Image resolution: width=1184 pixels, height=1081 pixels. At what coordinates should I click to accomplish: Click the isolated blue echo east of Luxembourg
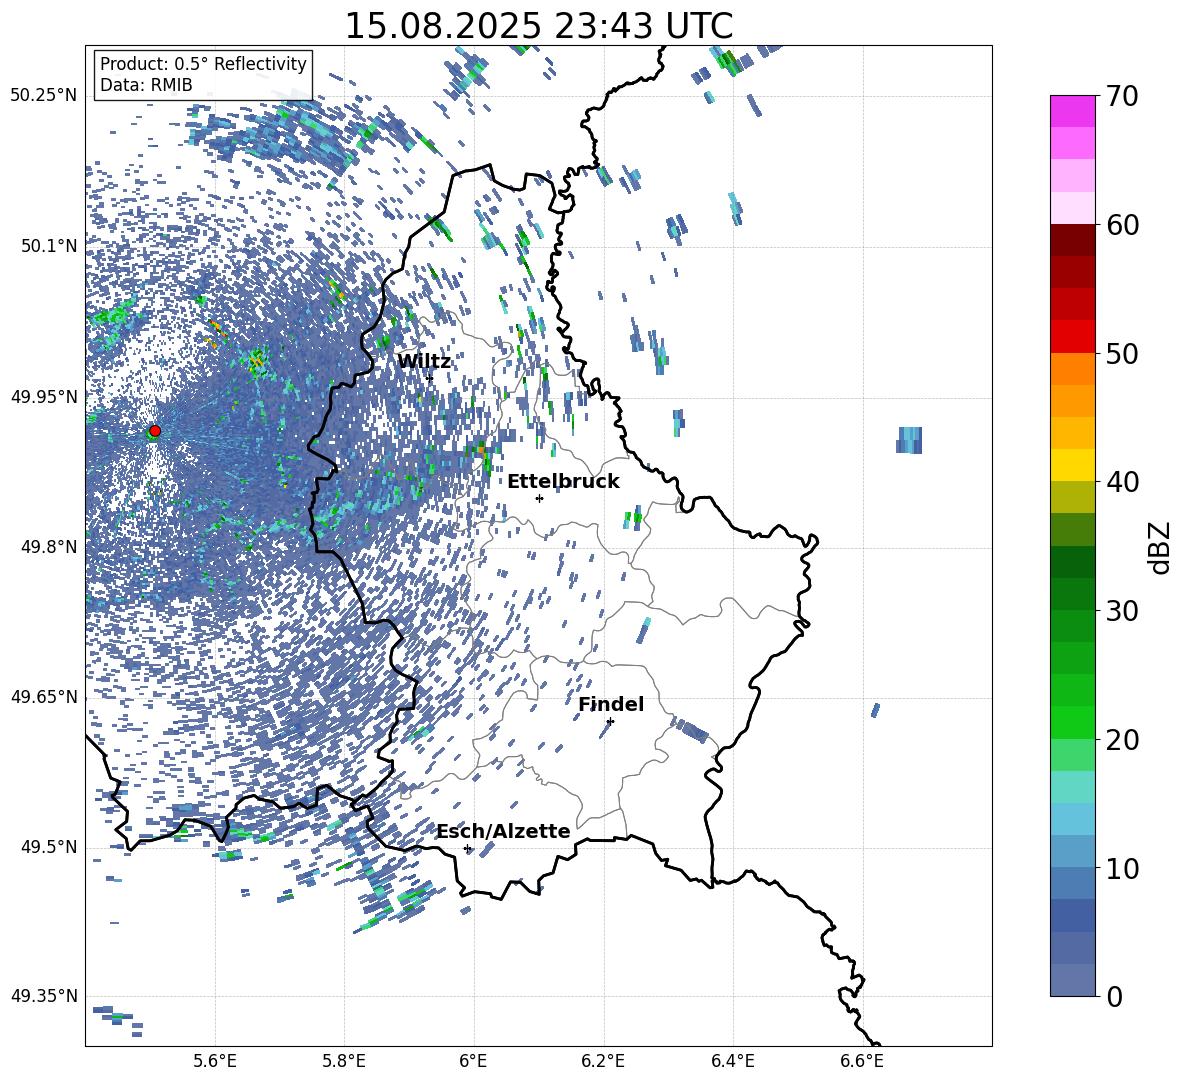(x=909, y=440)
